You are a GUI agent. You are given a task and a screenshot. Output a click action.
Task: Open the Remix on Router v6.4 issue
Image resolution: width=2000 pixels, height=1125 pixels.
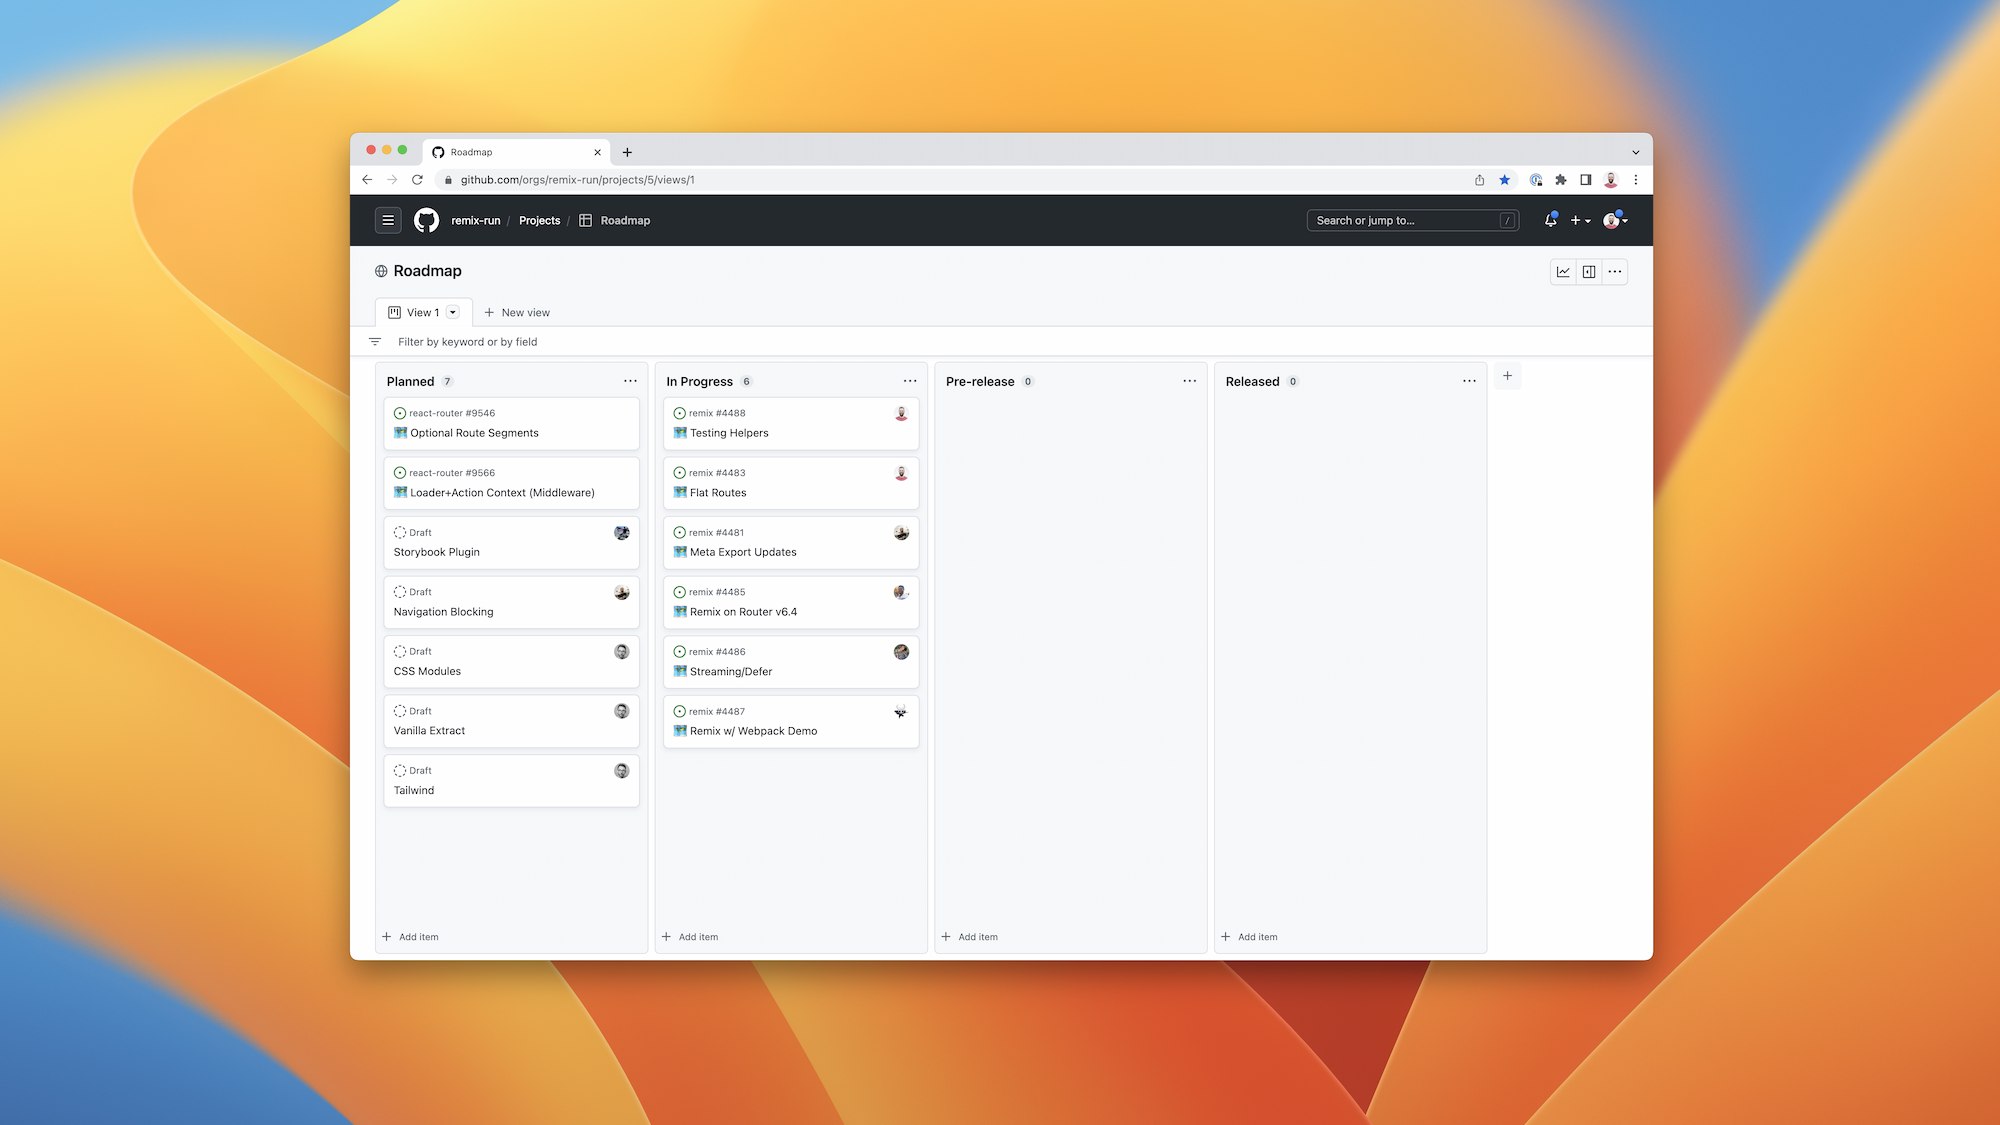[x=743, y=612]
